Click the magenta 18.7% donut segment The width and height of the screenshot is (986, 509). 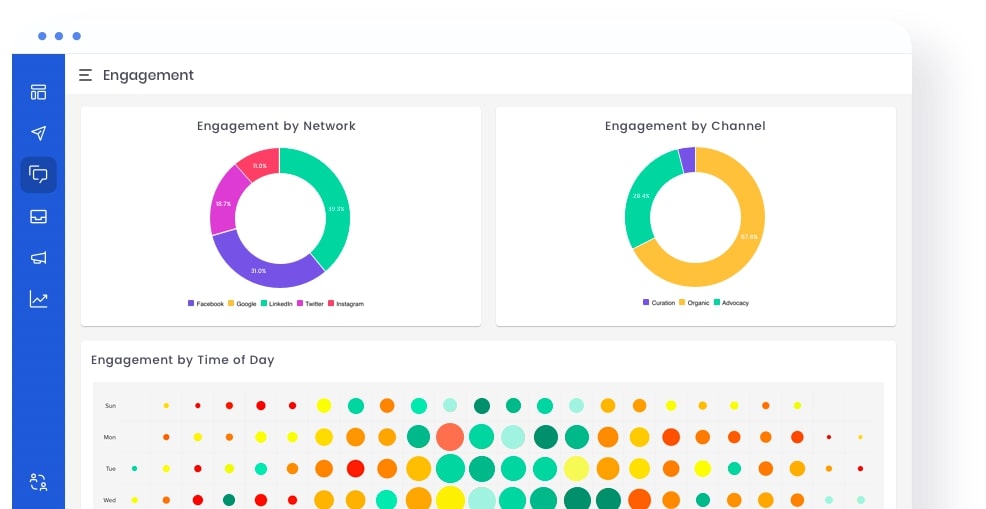(223, 203)
